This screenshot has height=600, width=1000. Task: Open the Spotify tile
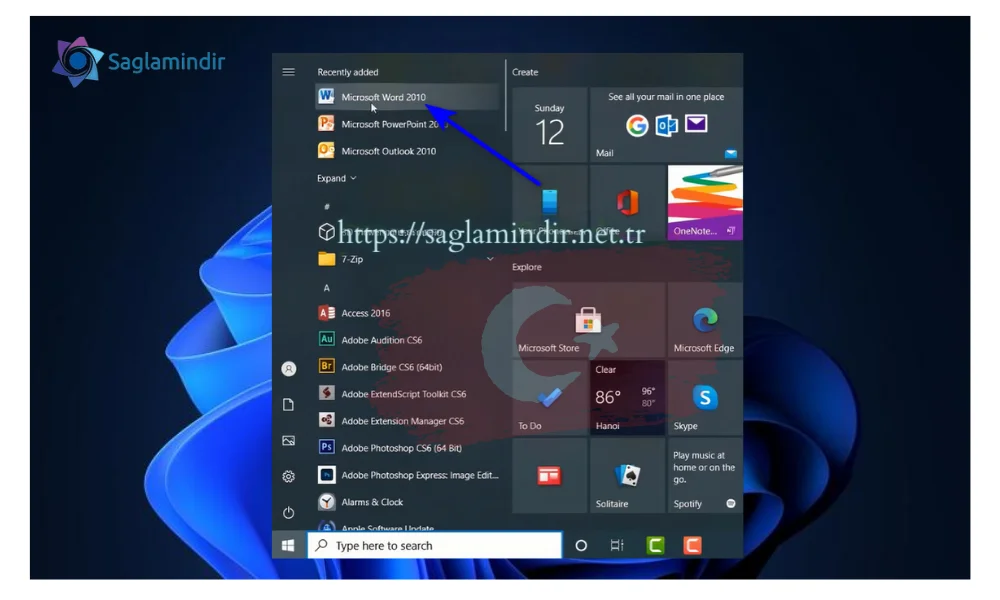[705, 475]
